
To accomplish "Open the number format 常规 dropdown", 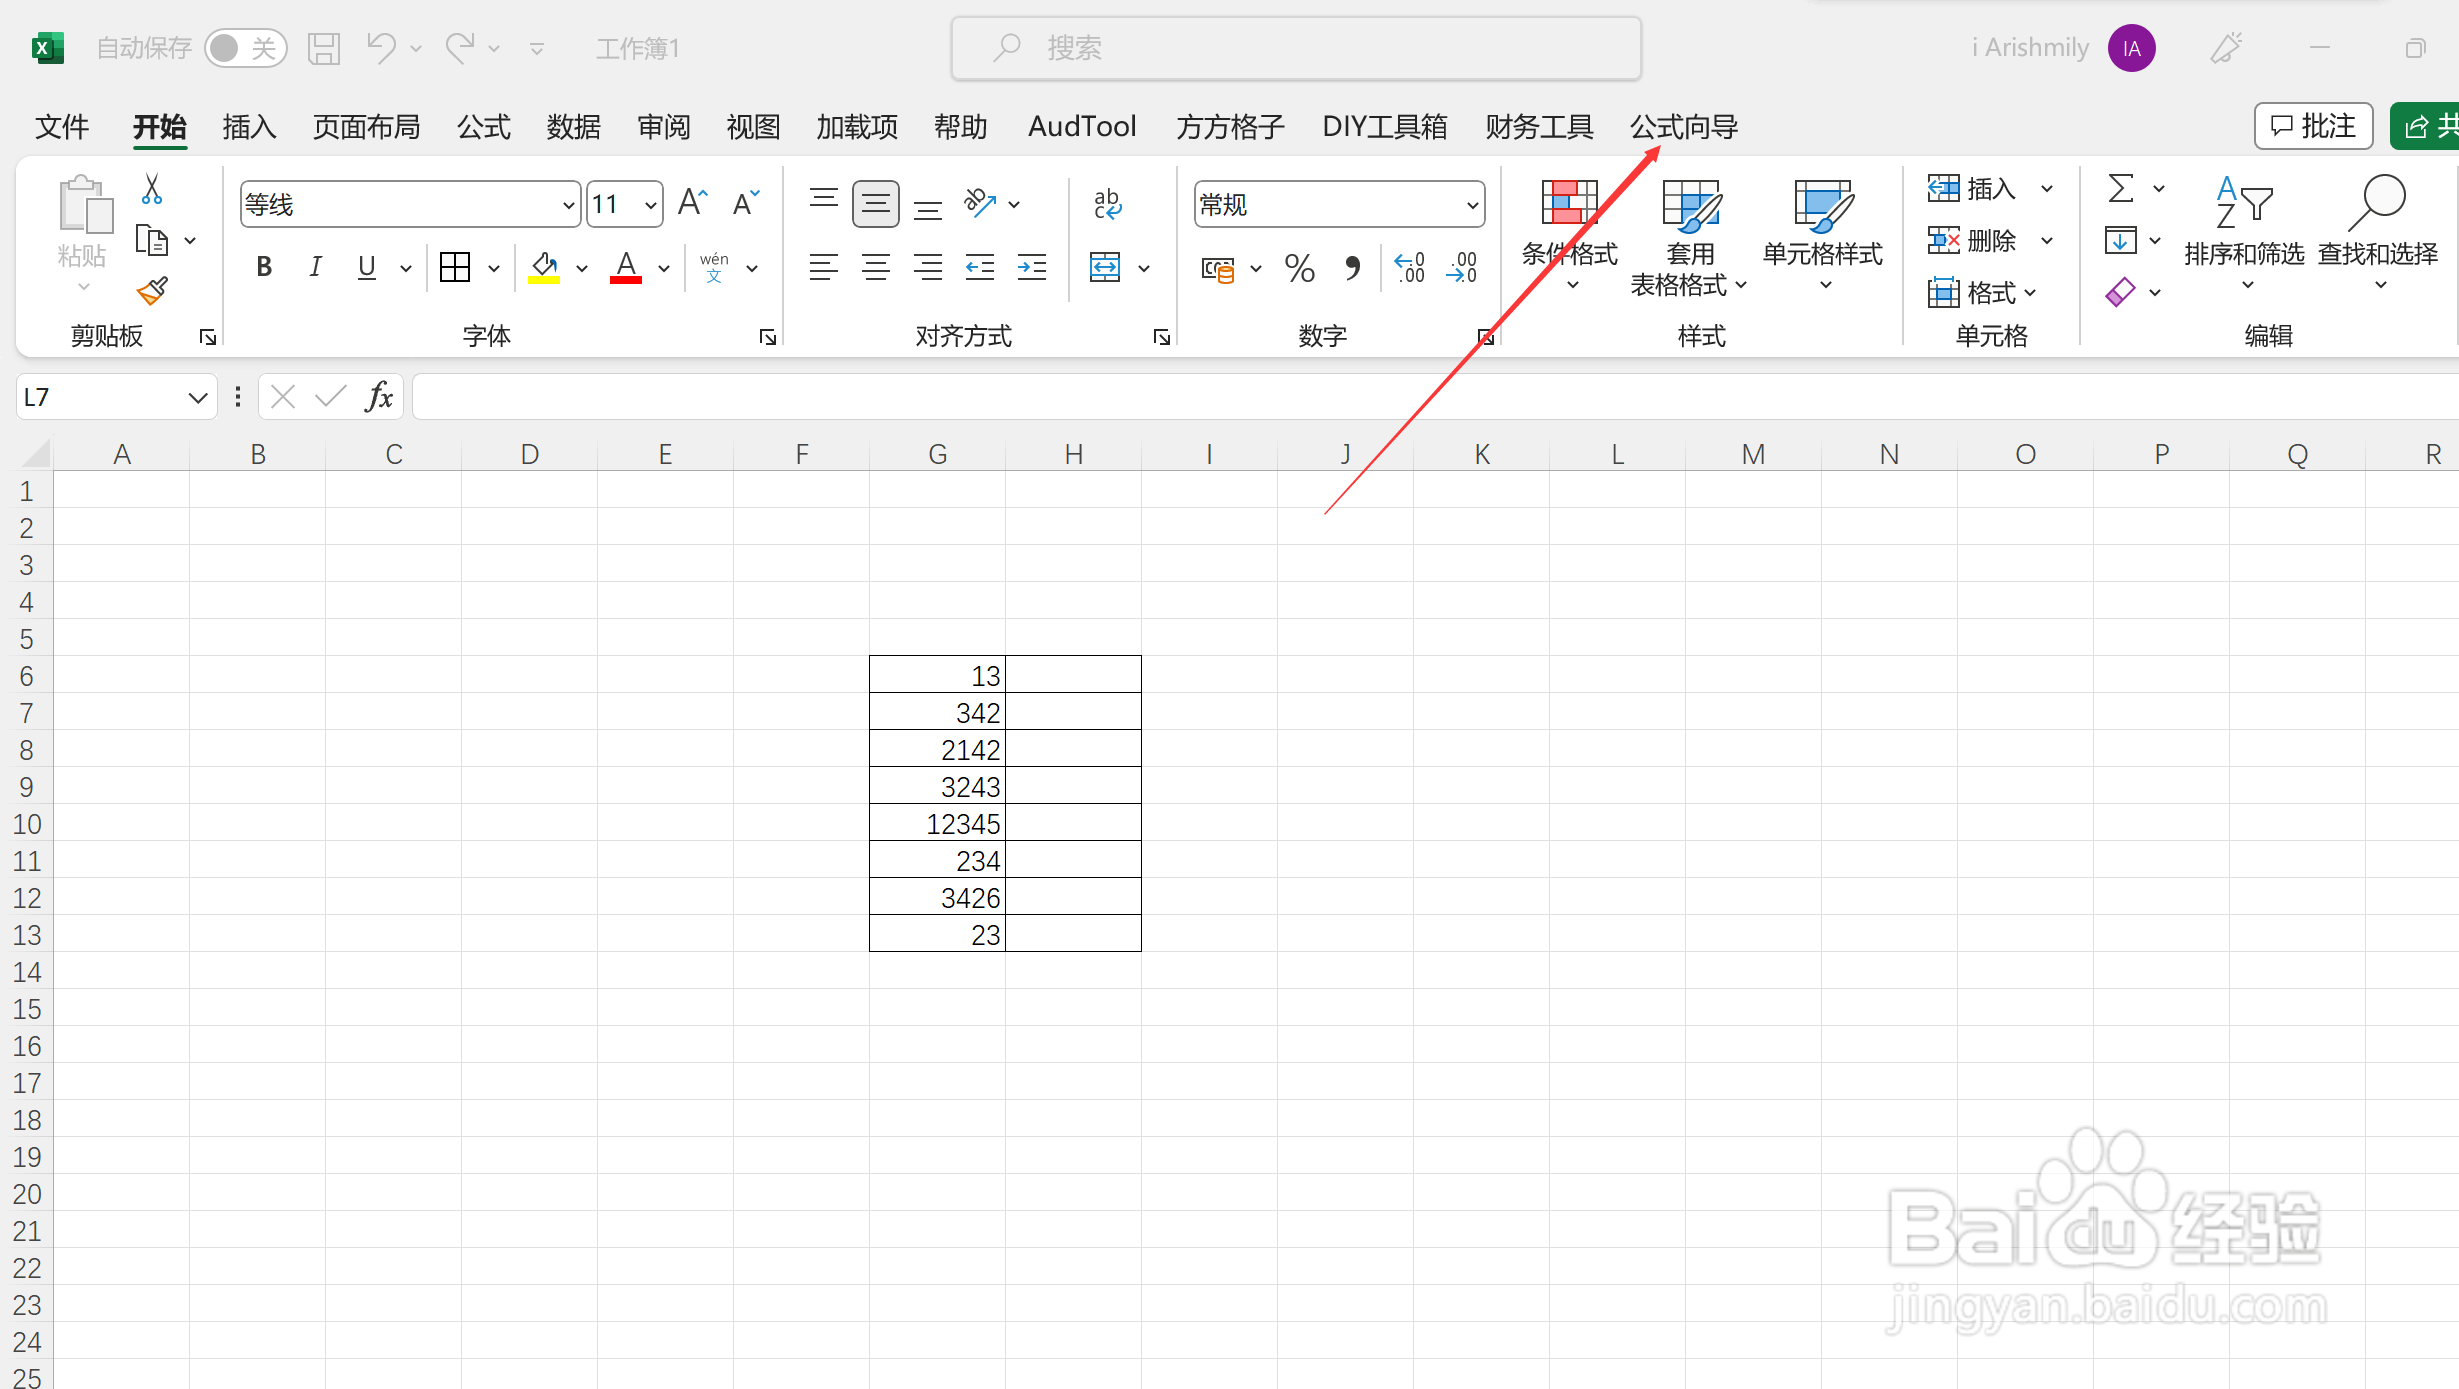I will [x=1472, y=205].
